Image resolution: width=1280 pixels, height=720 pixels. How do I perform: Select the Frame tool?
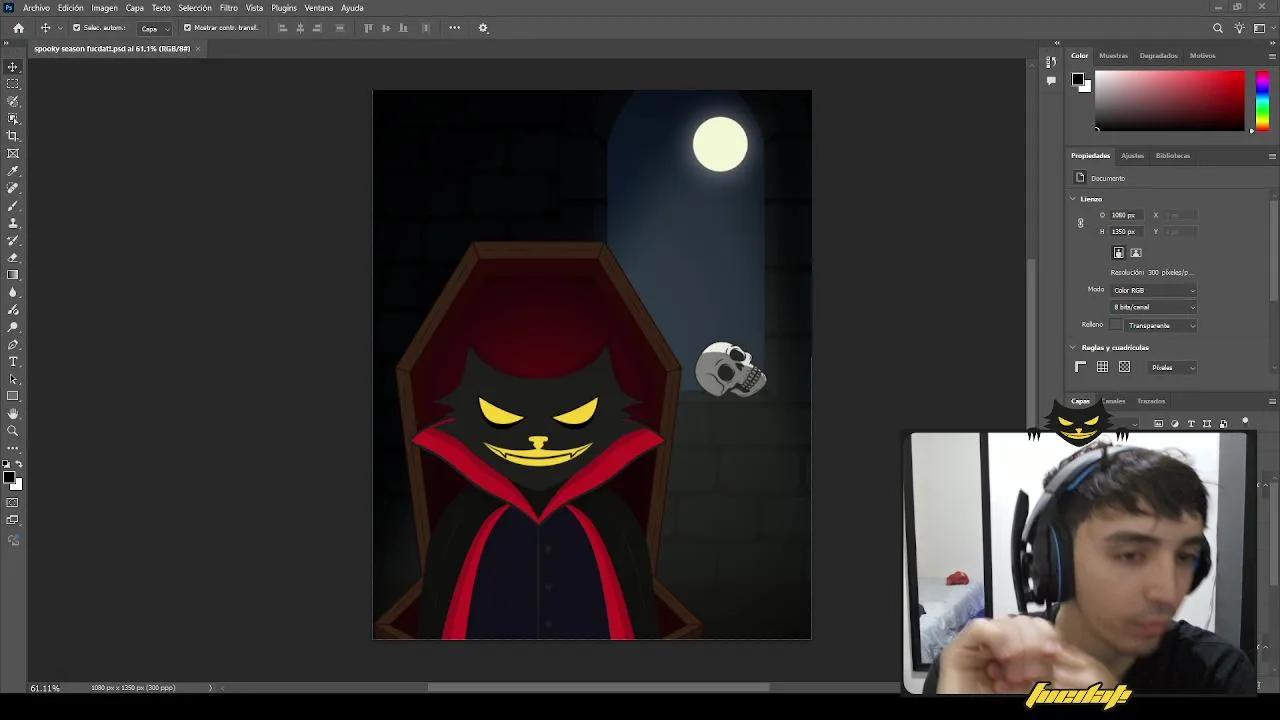pyautogui.click(x=13, y=153)
